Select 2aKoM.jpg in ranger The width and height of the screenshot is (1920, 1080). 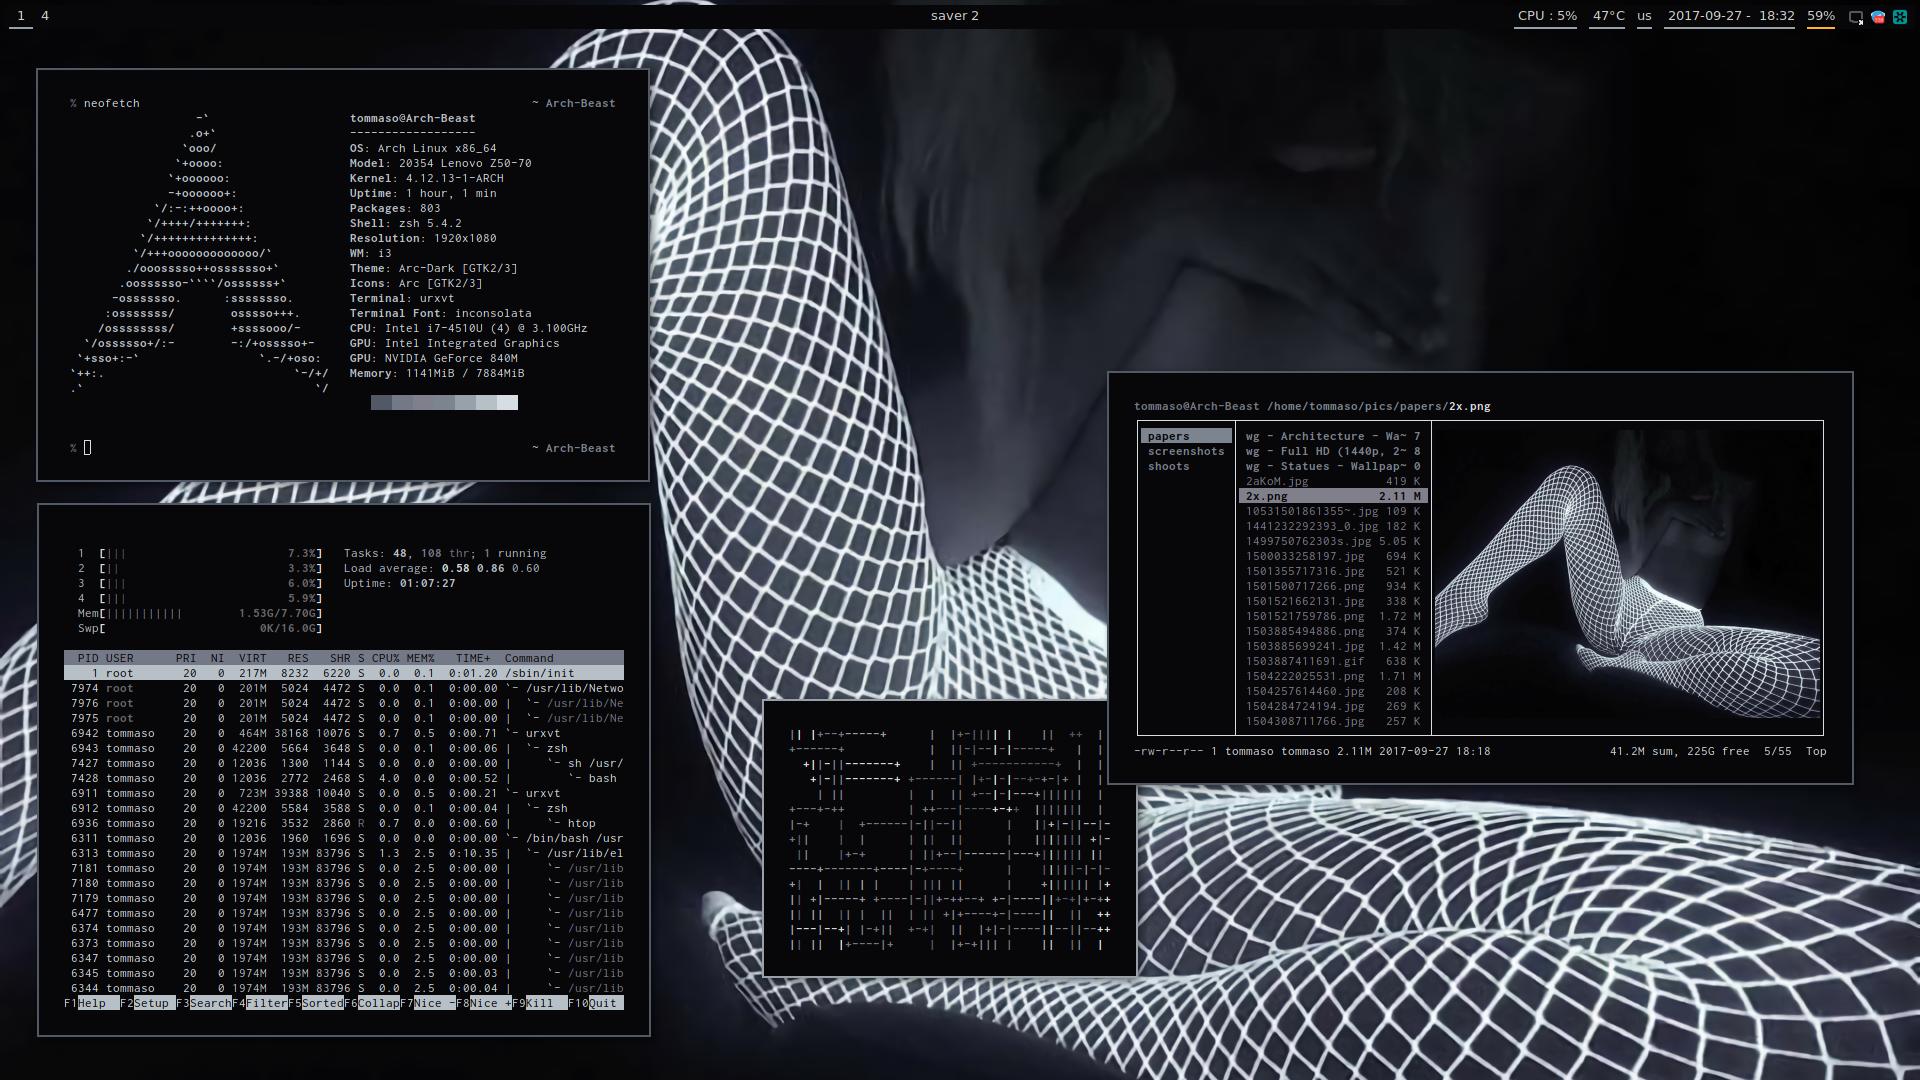point(1333,481)
